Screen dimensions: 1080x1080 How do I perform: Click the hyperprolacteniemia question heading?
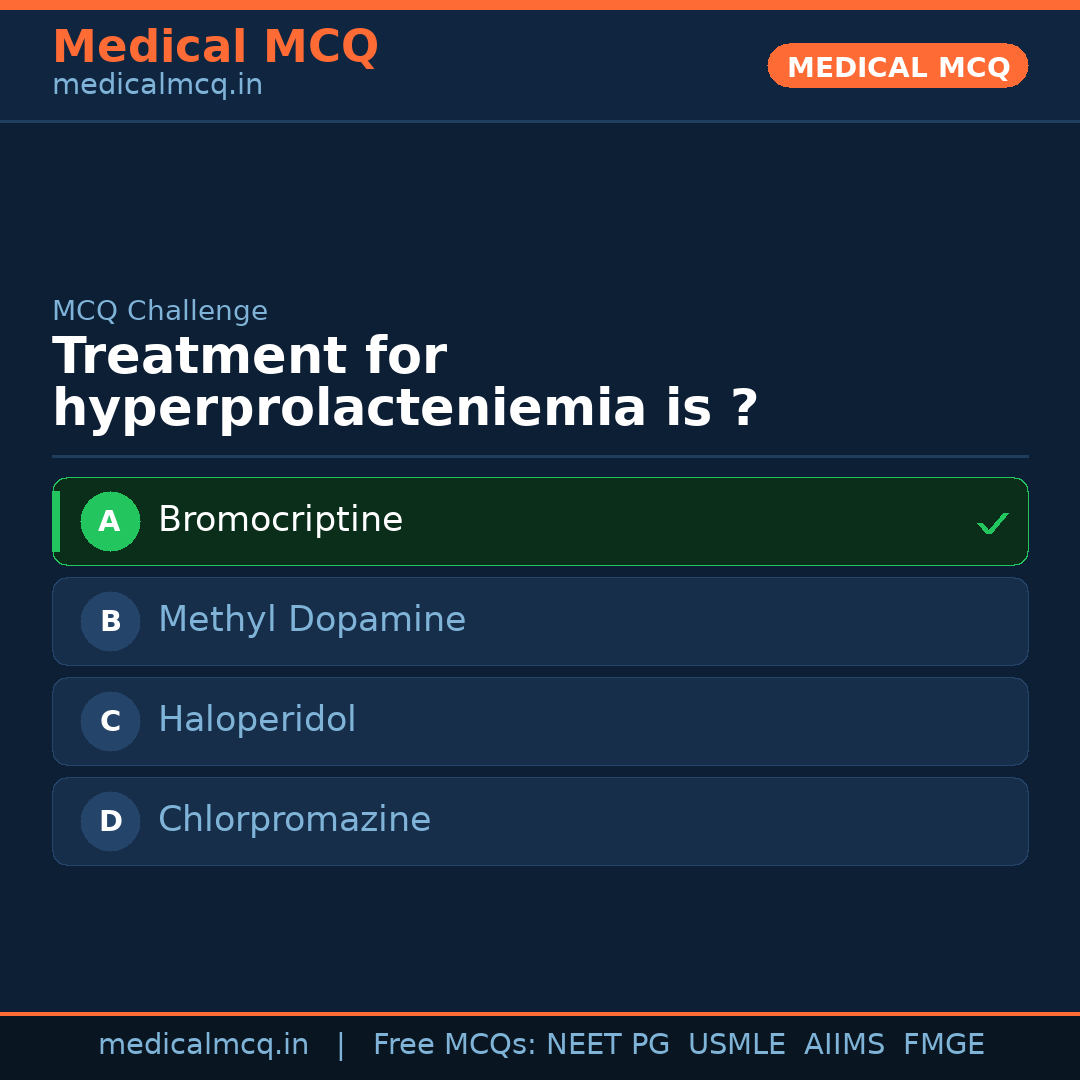(x=405, y=383)
